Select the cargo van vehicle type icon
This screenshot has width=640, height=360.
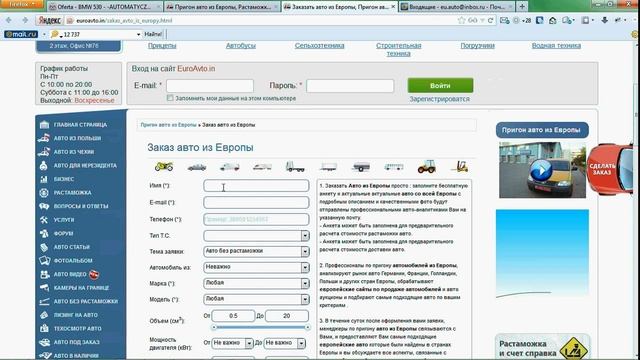coord(262,167)
